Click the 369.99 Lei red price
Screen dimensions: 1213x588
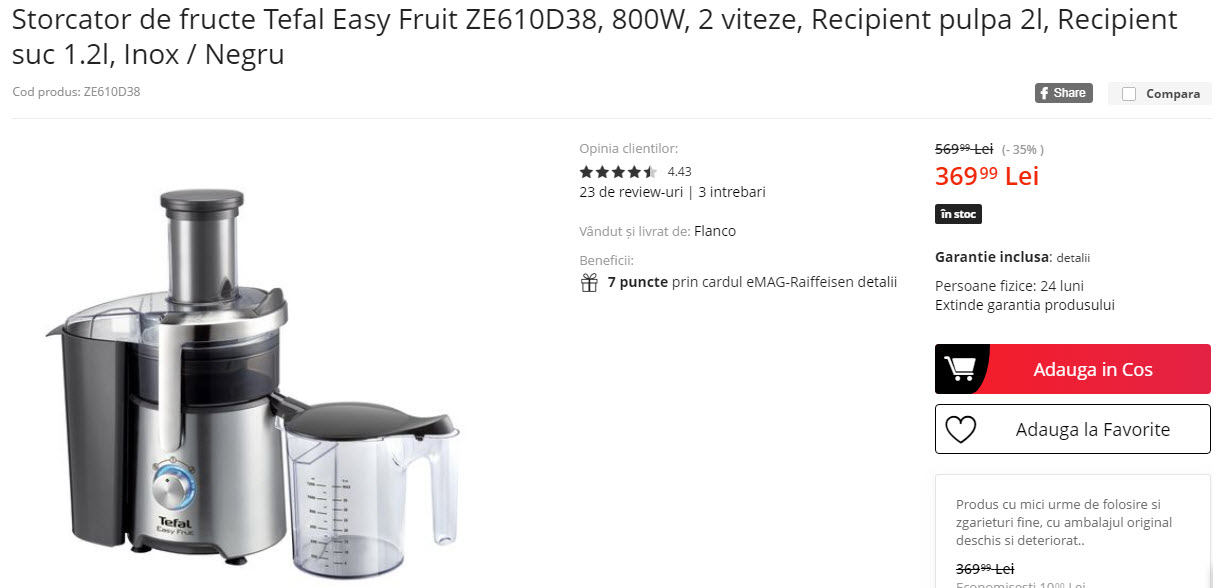tap(986, 176)
